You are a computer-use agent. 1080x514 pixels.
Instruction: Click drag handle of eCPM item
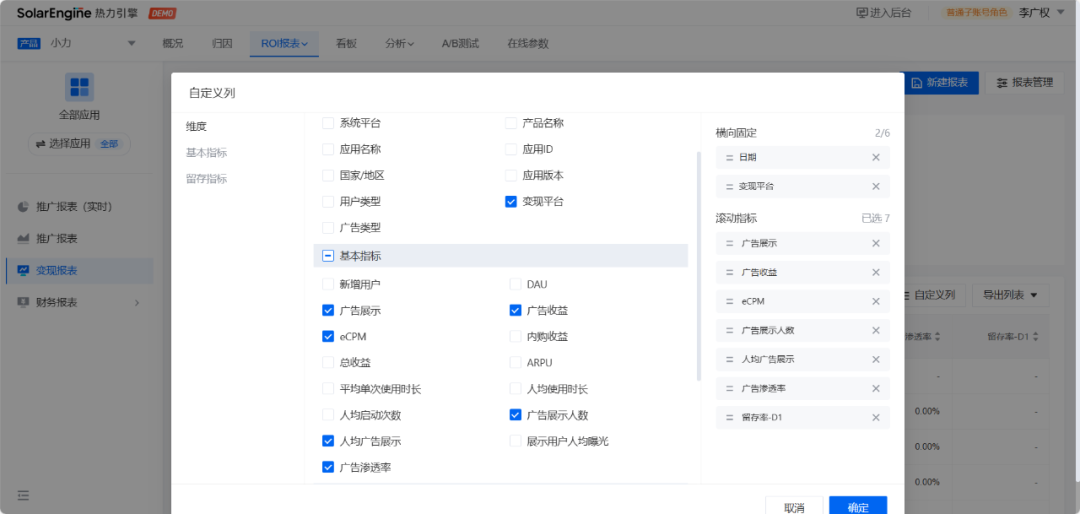729,301
